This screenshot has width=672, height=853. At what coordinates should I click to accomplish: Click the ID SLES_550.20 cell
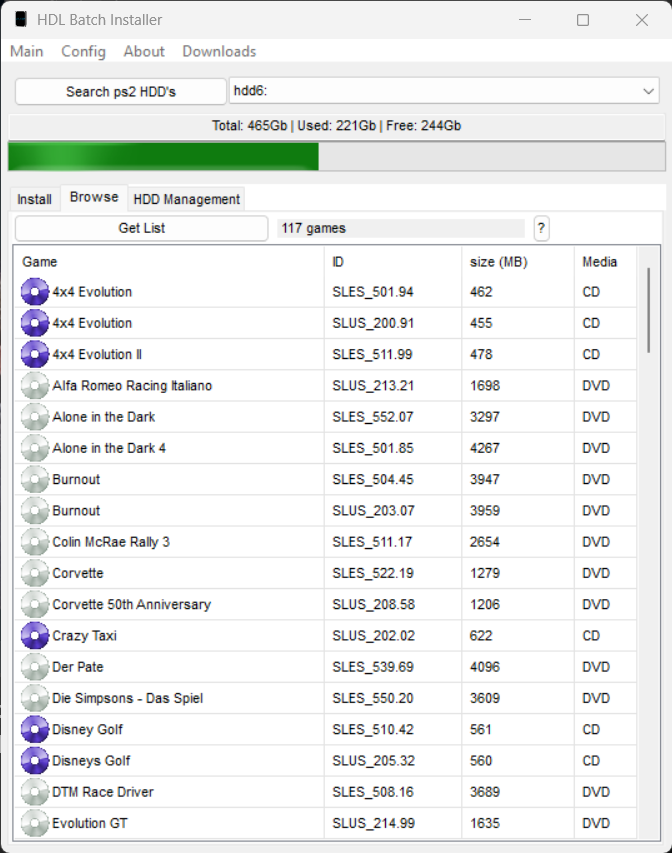coord(373,699)
